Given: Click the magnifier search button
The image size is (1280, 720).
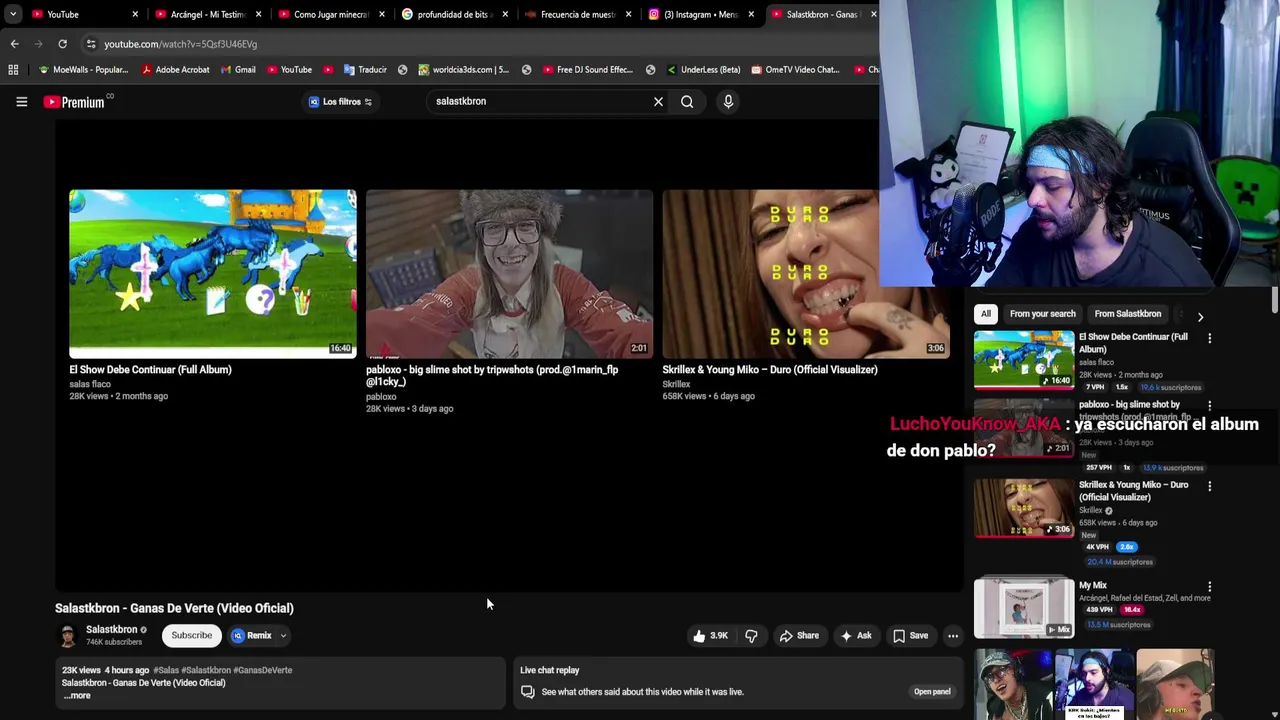Looking at the screenshot, I should tap(687, 101).
